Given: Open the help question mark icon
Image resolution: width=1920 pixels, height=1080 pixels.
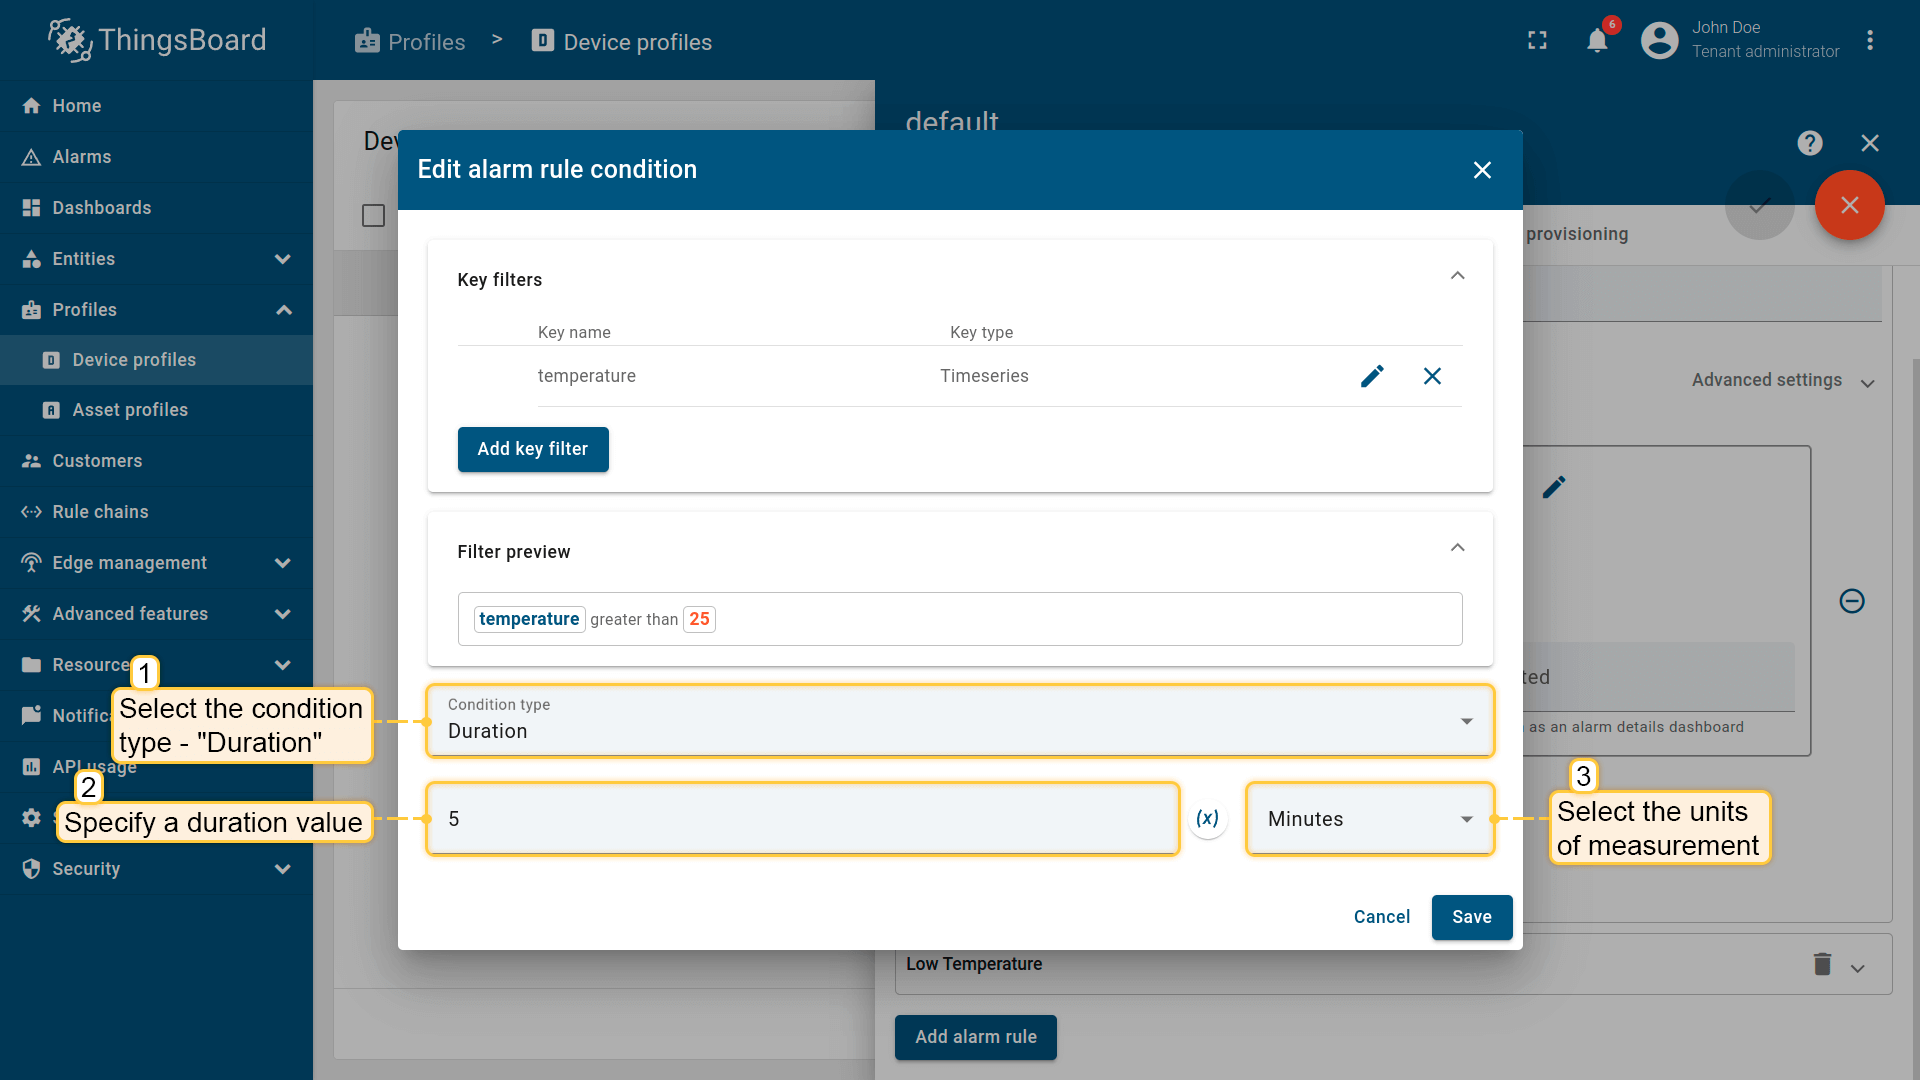Looking at the screenshot, I should 1809,143.
